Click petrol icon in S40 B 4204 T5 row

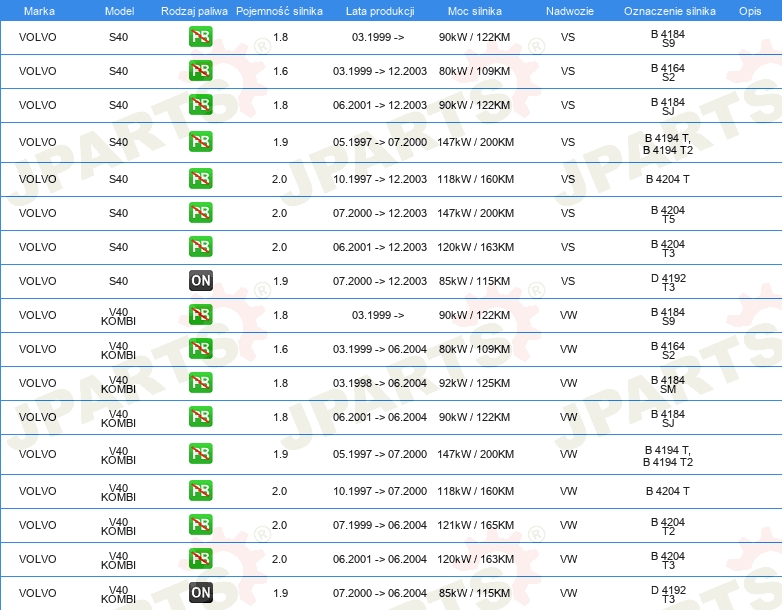(x=200, y=212)
